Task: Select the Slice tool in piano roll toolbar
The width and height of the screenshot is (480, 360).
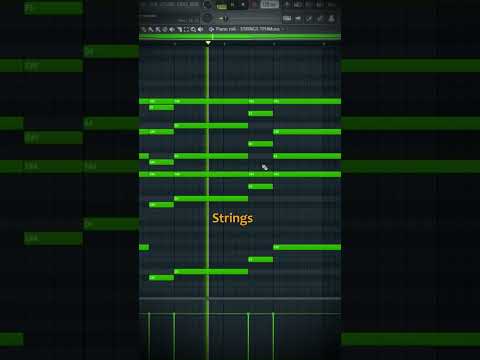Action: click(179, 29)
